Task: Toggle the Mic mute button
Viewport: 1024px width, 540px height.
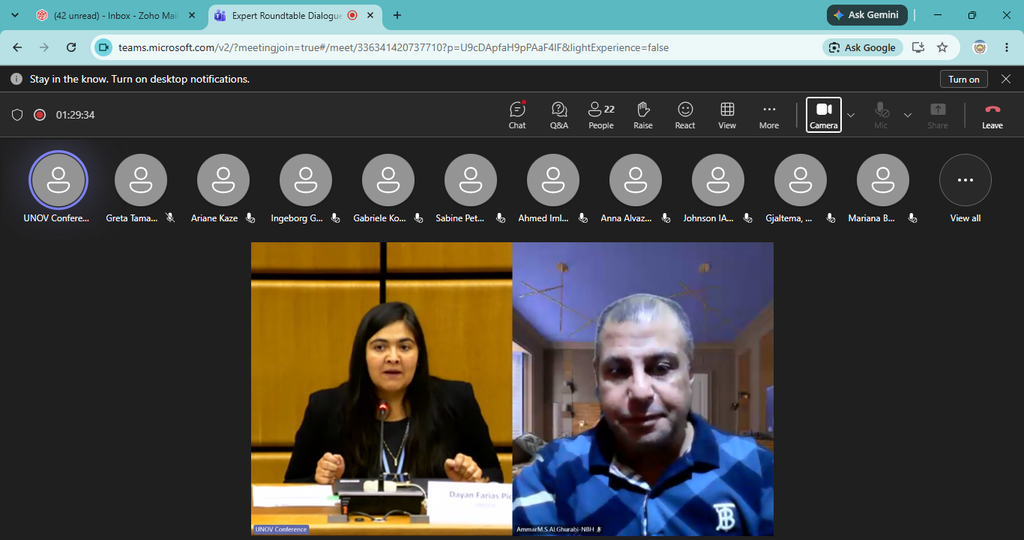Action: click(881, 115)
